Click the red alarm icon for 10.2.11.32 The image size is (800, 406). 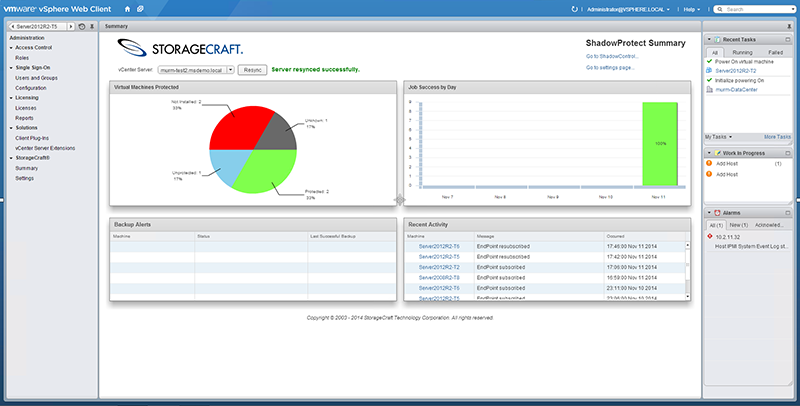(x=710, y=237)
